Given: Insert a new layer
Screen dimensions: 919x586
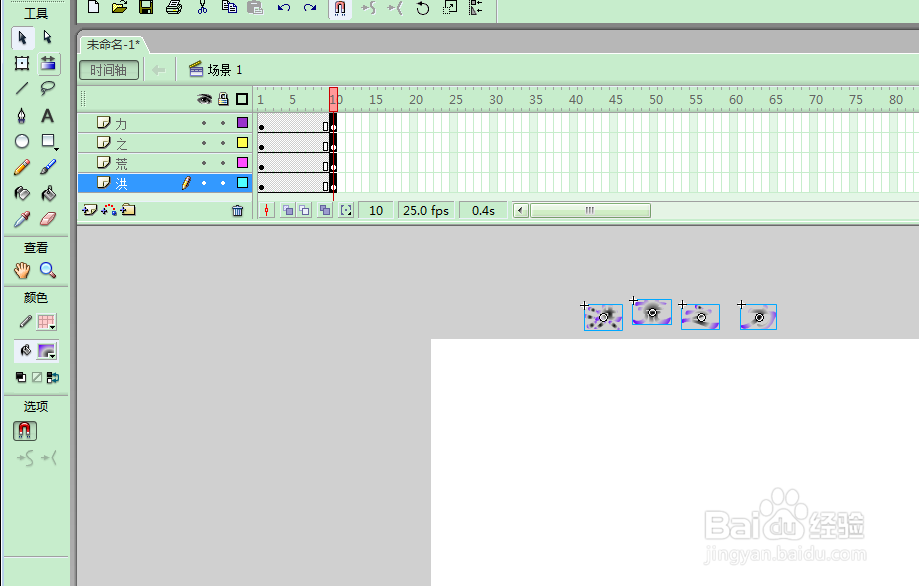Looking at the screenshot, I should point(89,210).
